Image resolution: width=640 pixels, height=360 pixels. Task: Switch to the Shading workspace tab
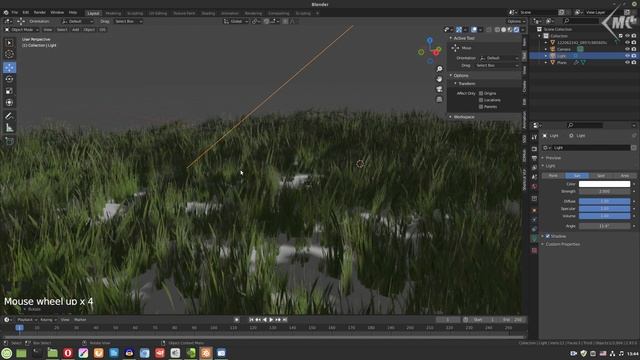[208, 13]
